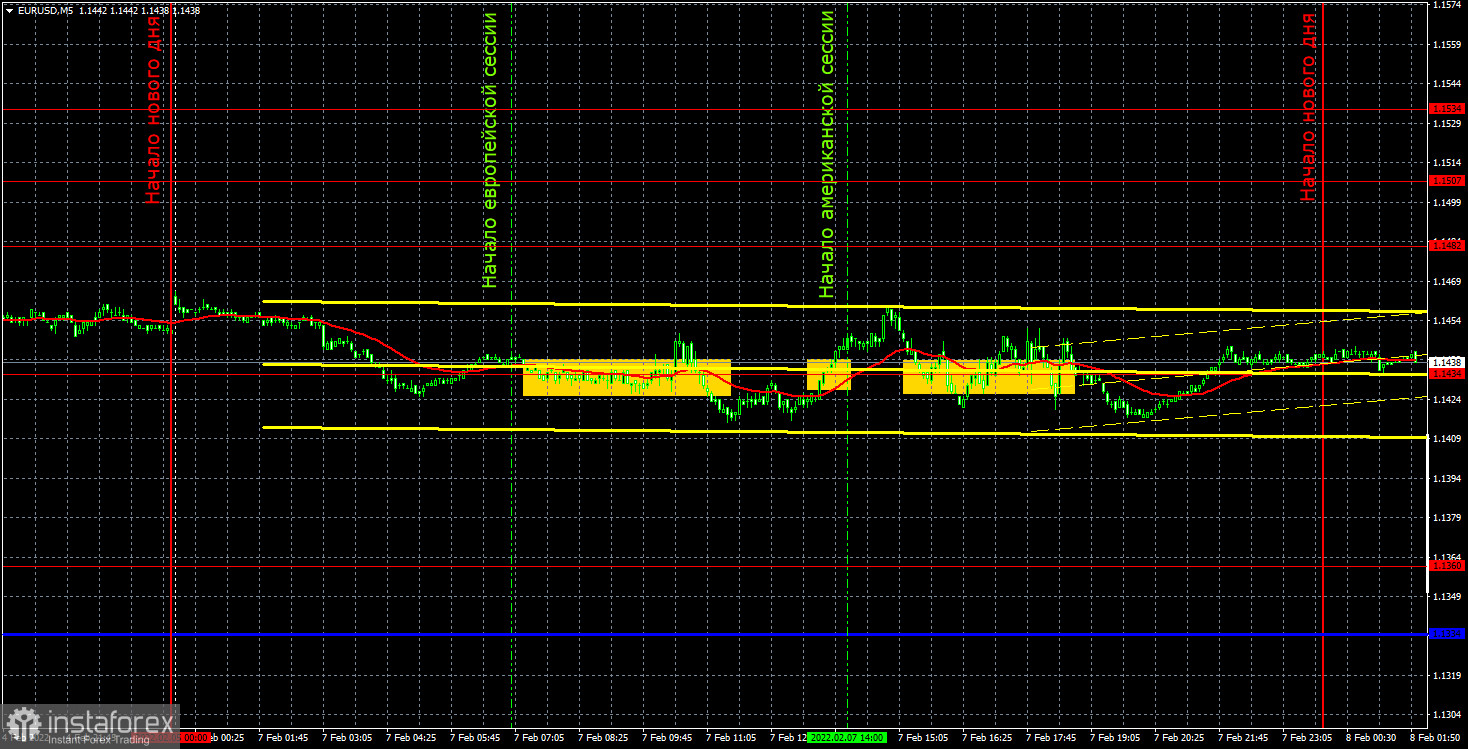
Task: Click the 1.1574 price scale value
Action: (x=1447, y=6)
